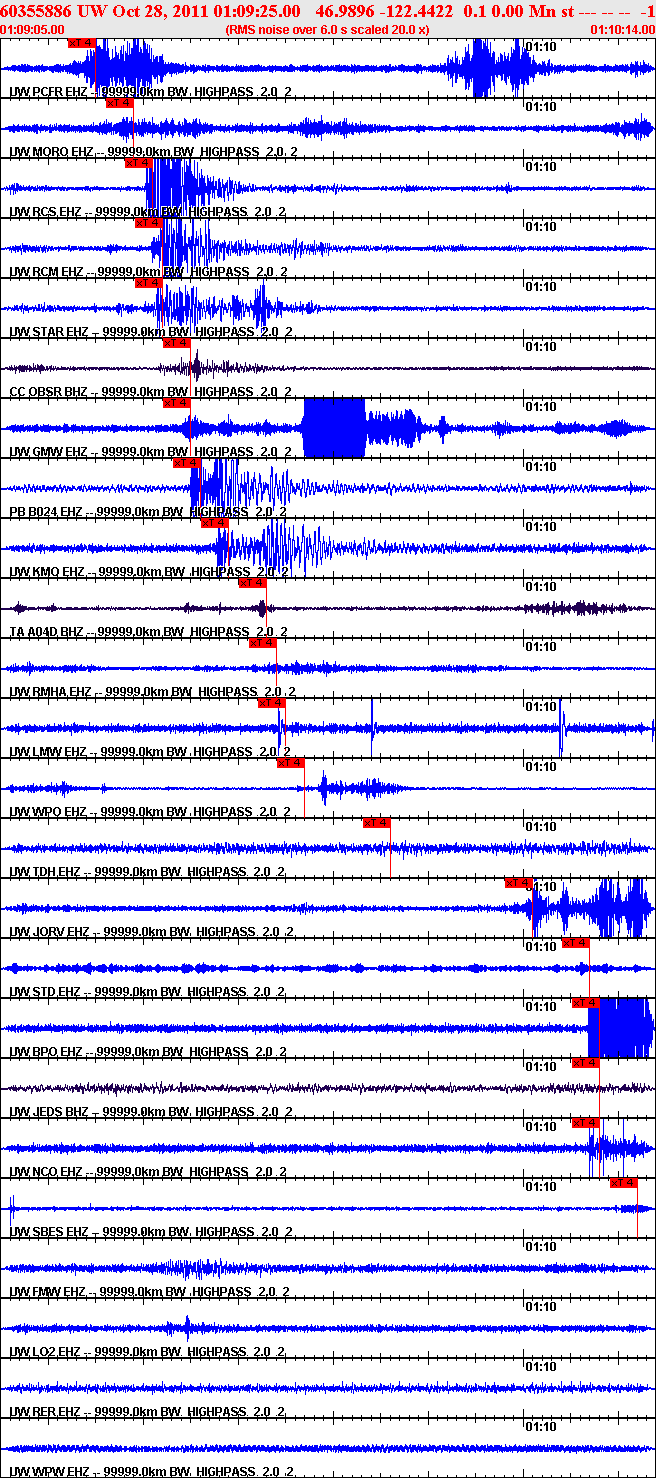
Task: Select the red pick flag on A04D trace
Action: tap(252, 583)
